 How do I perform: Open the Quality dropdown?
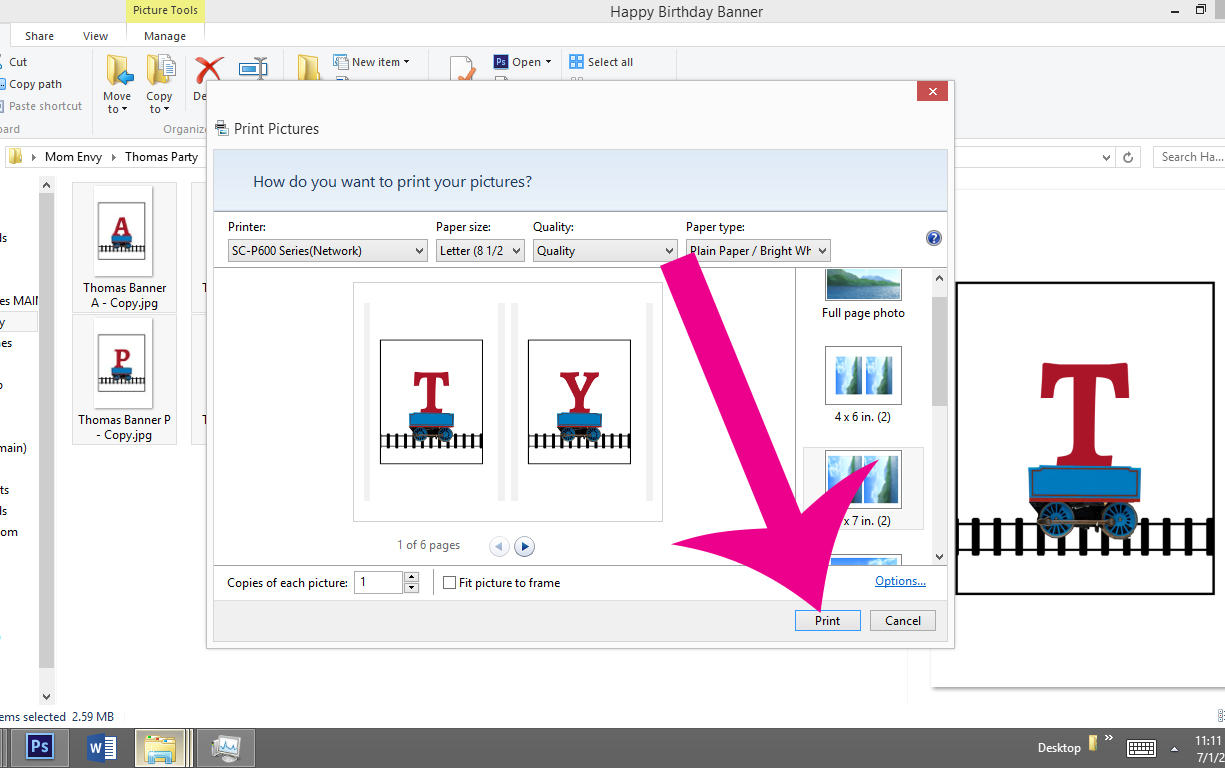(605, 251)
